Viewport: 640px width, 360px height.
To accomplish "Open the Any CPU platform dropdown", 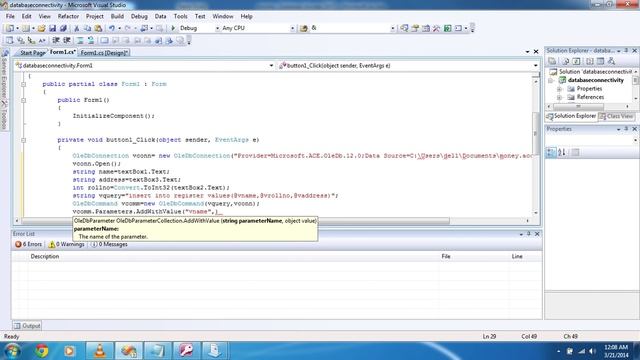I will click(x=292, y=28).
